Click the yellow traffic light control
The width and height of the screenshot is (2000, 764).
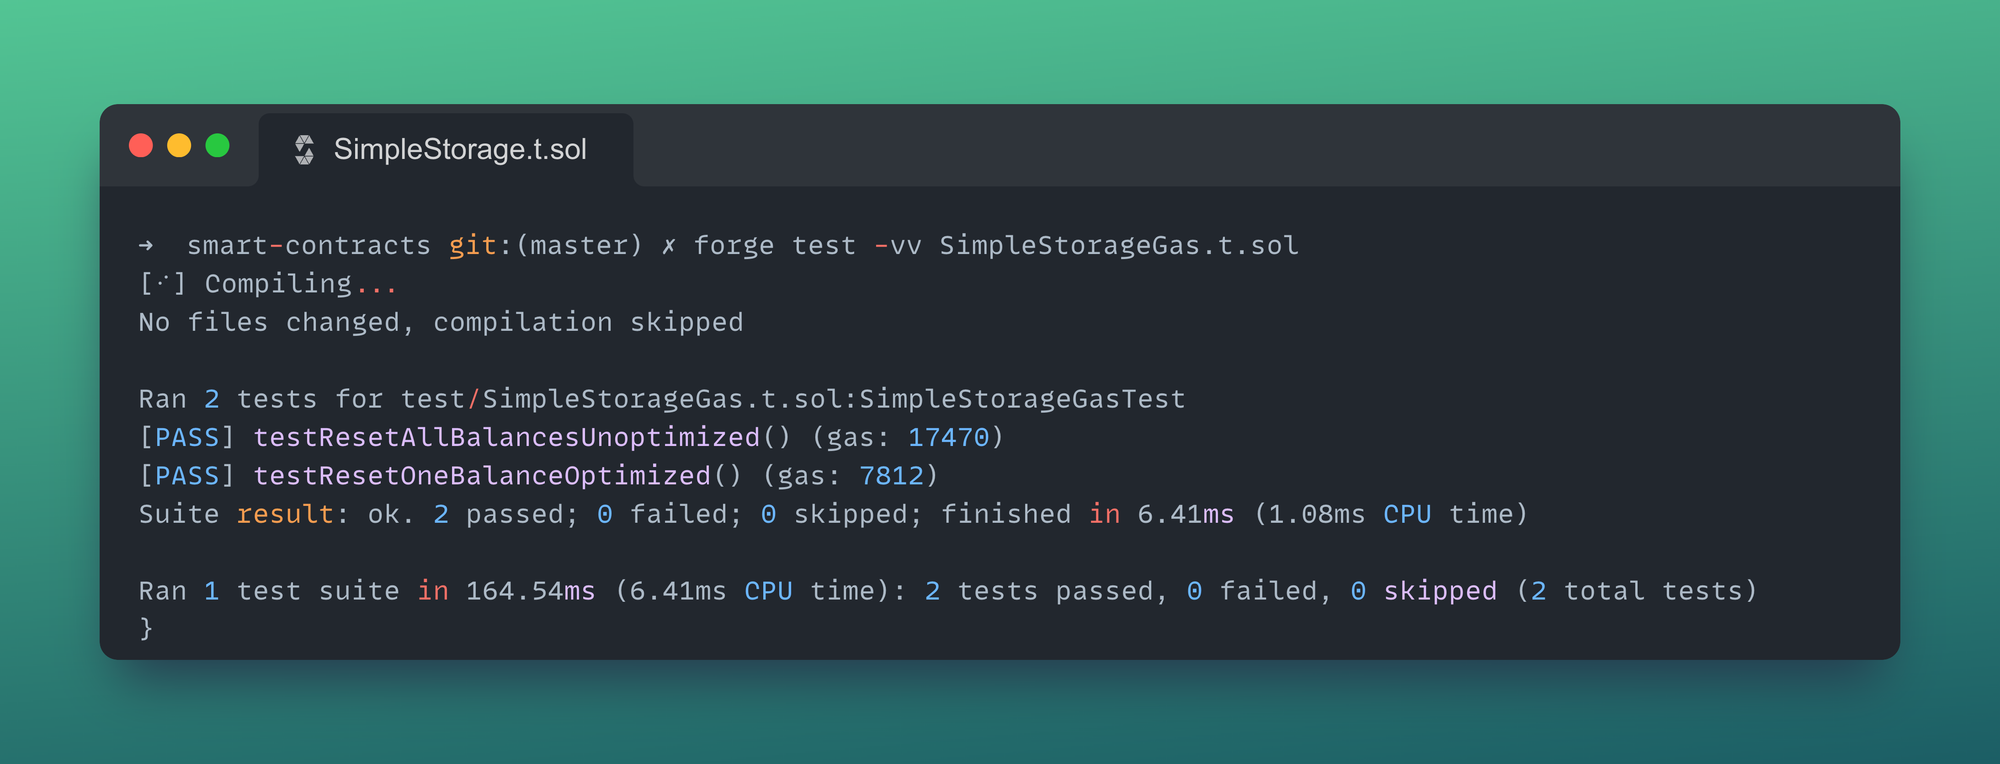[x=179, y=145]
